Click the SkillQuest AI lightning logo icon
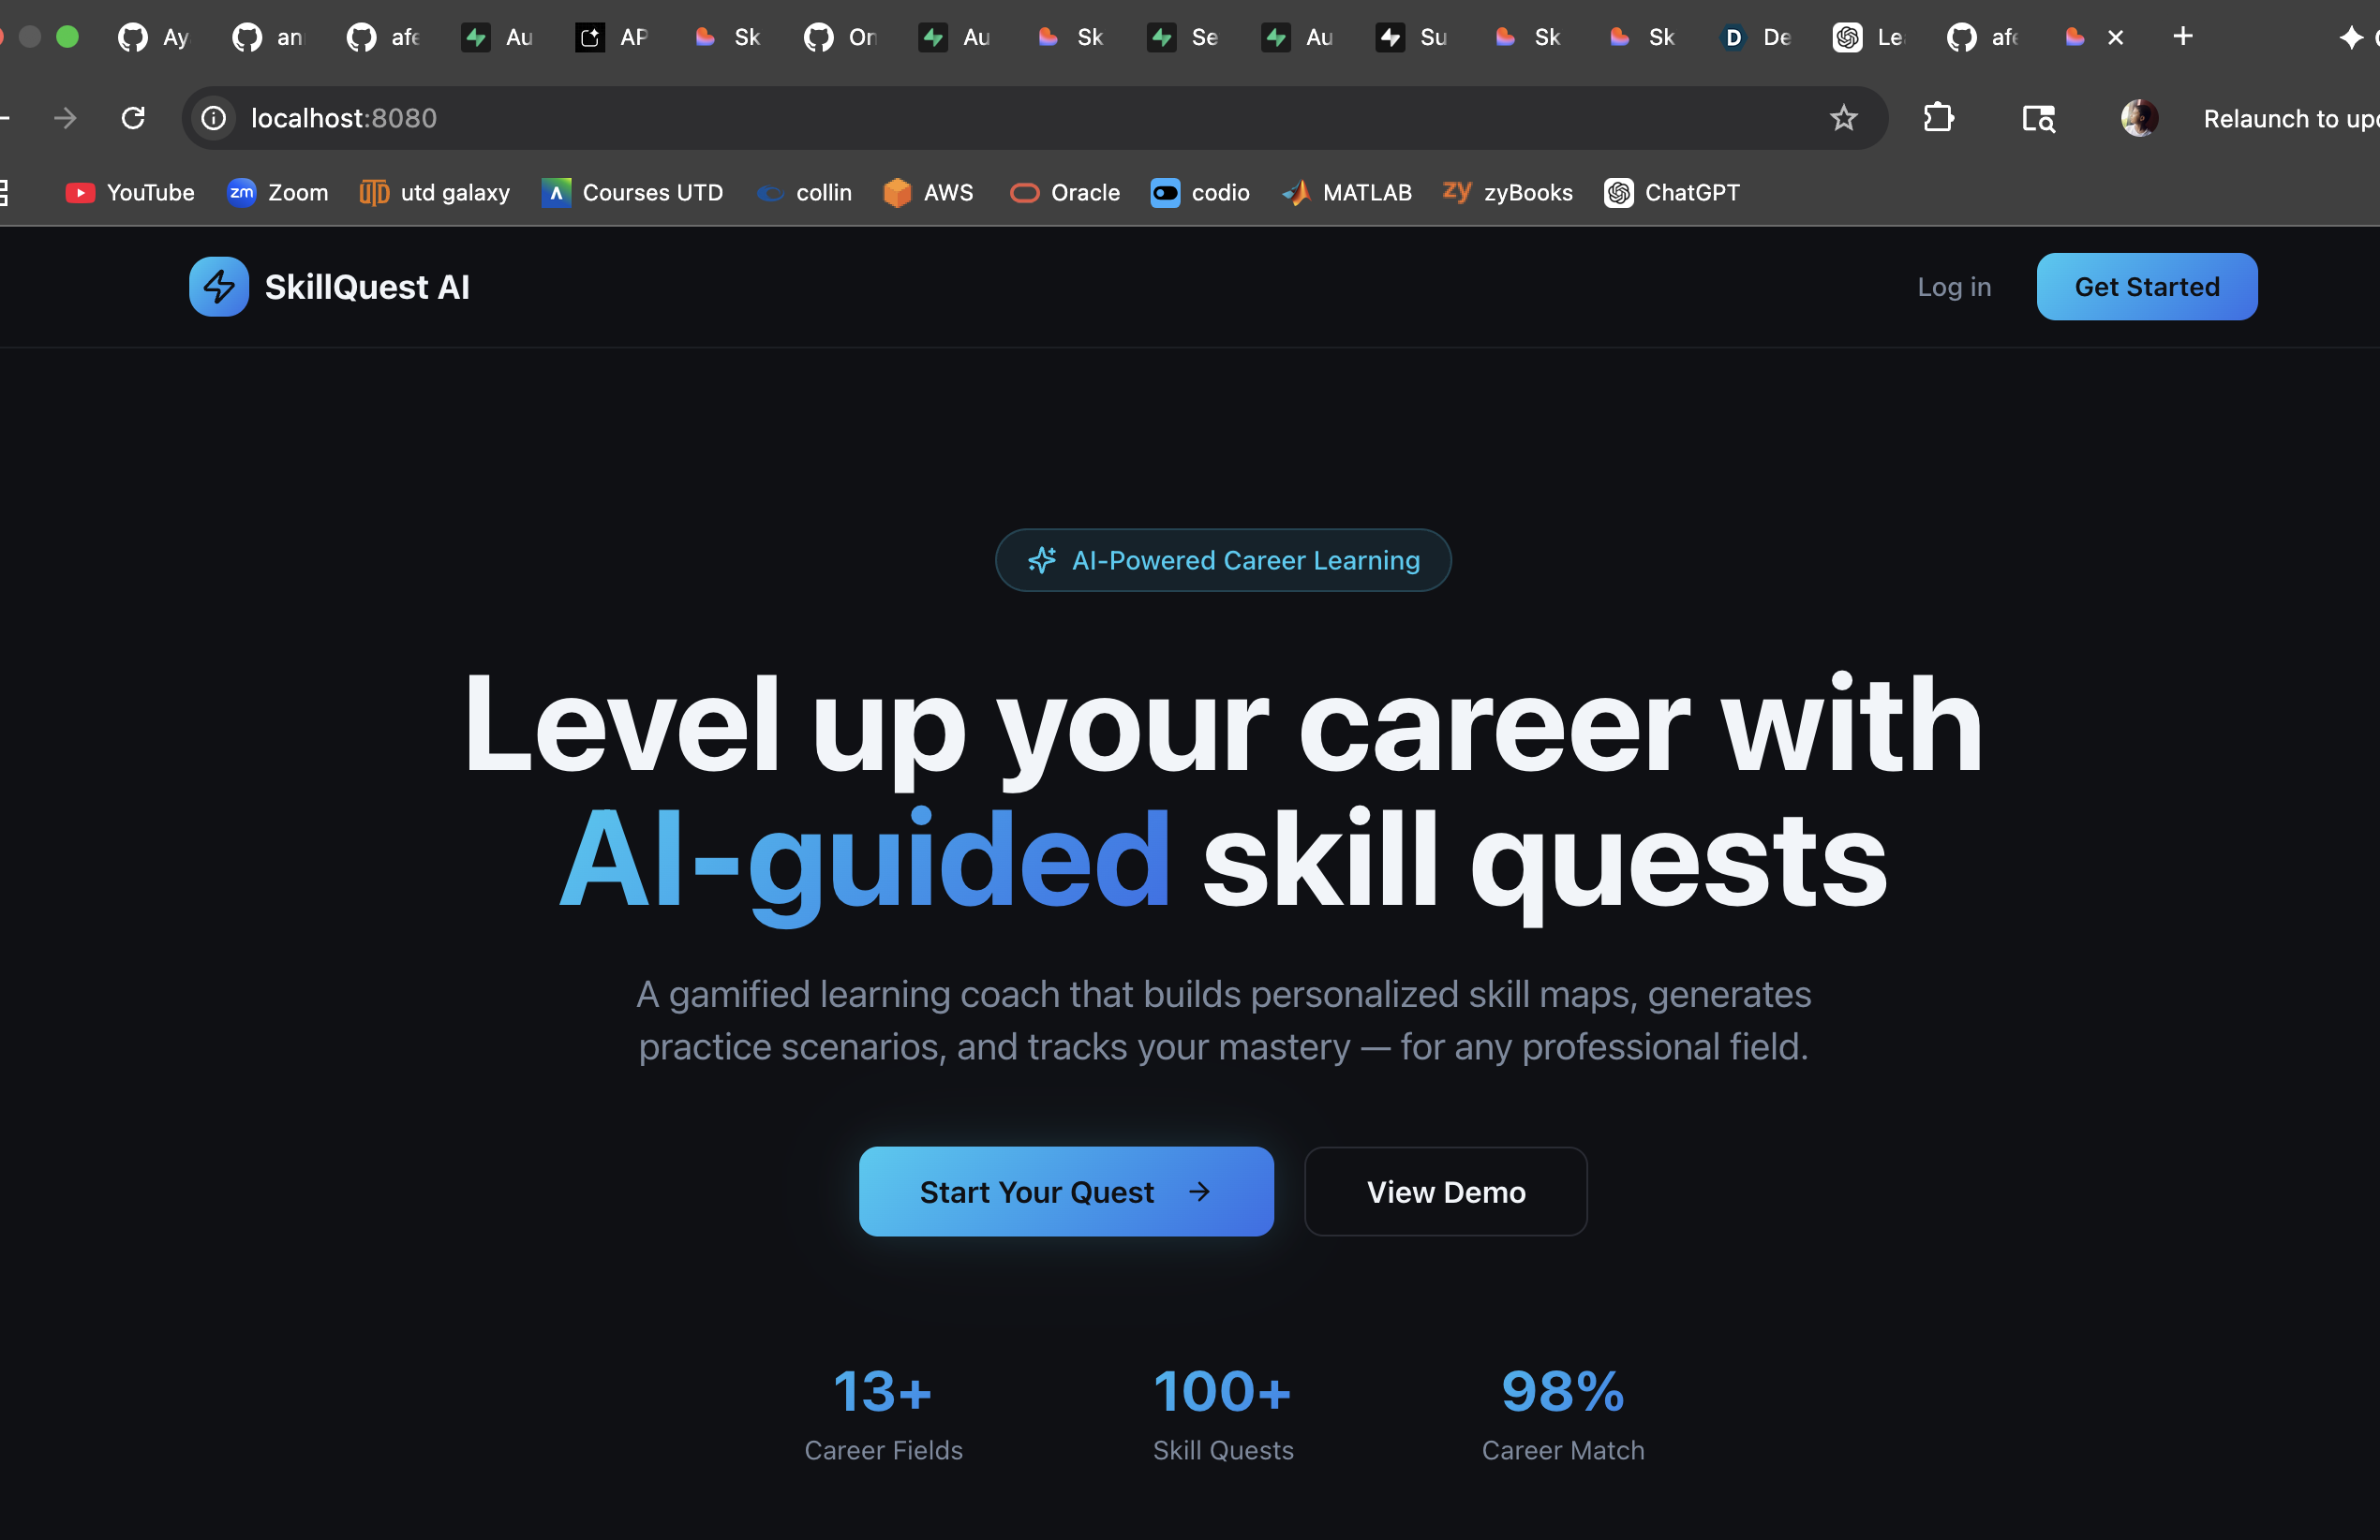This screenshot has width=2380, height=1540. point(219,287)
